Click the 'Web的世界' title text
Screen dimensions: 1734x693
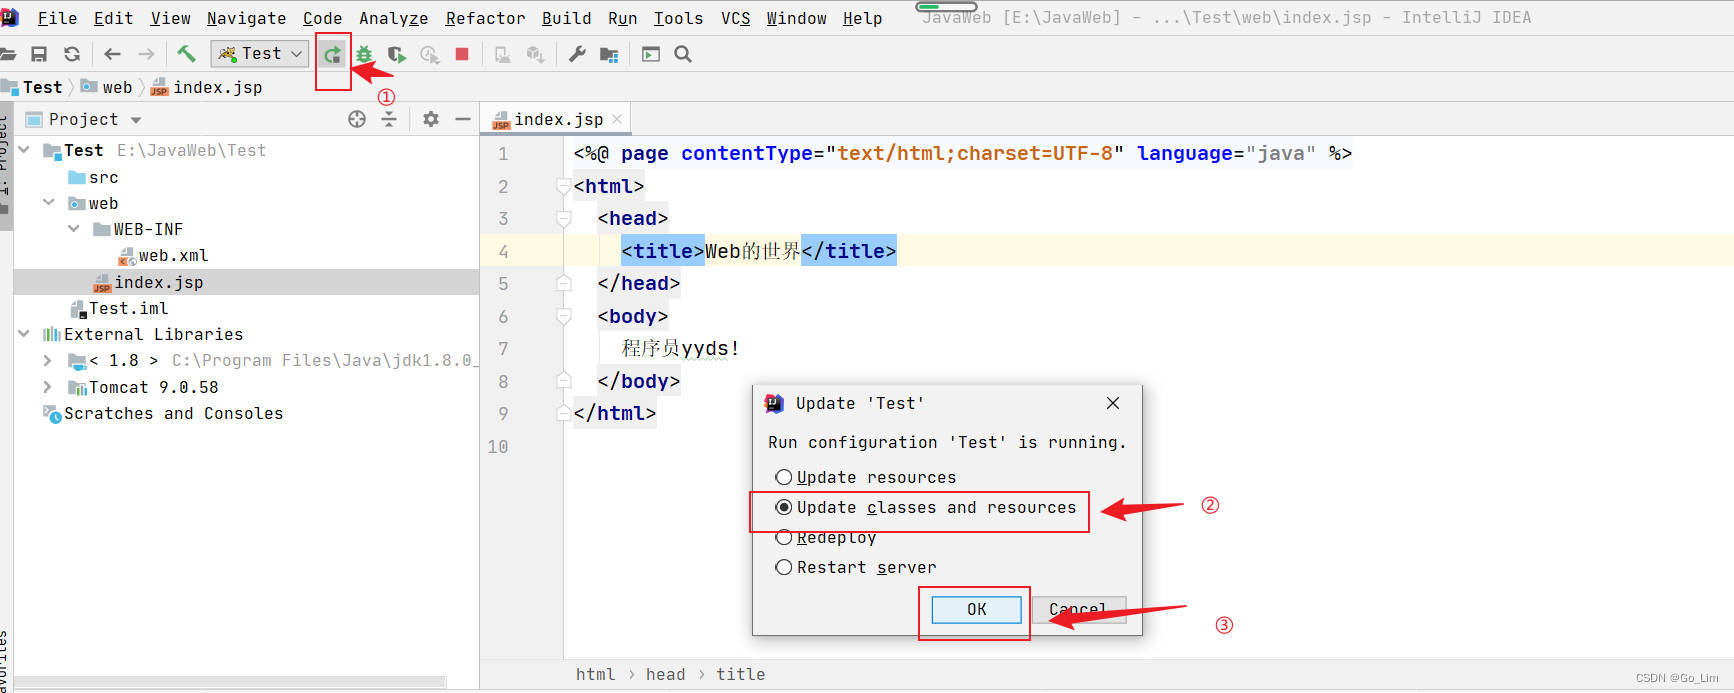point(752,251)
